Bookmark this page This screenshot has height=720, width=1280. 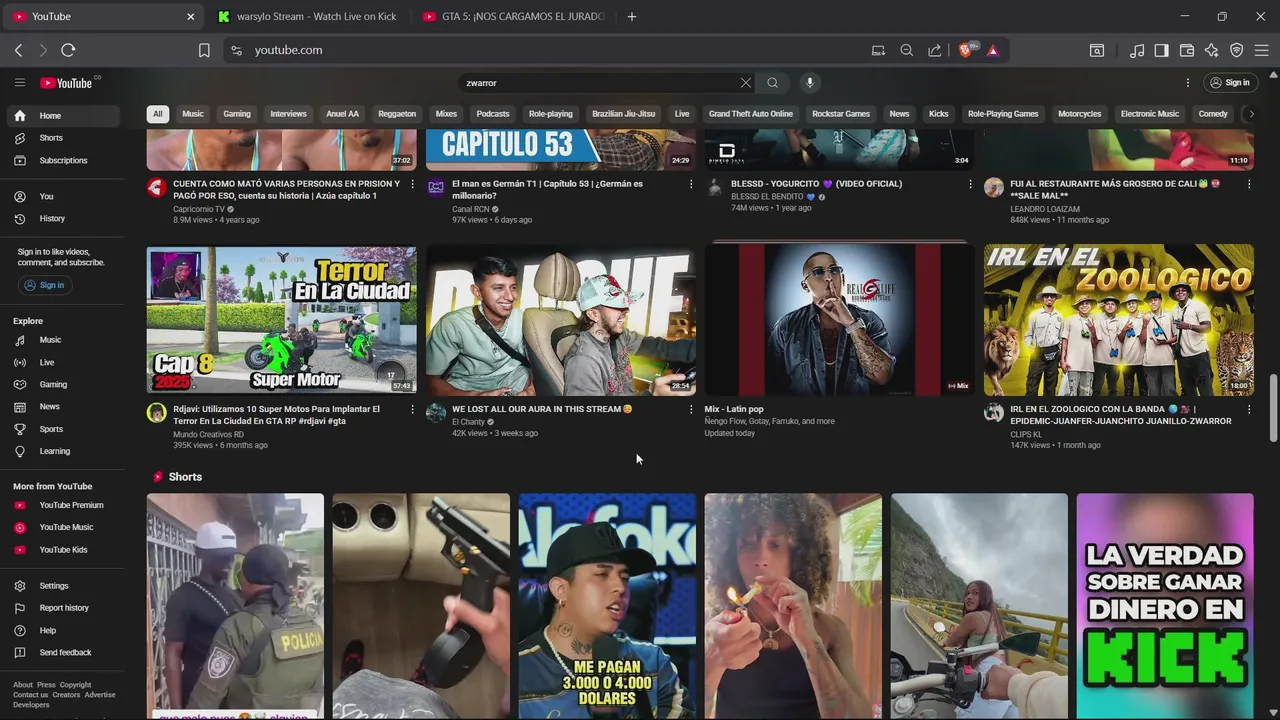[204, 50]
